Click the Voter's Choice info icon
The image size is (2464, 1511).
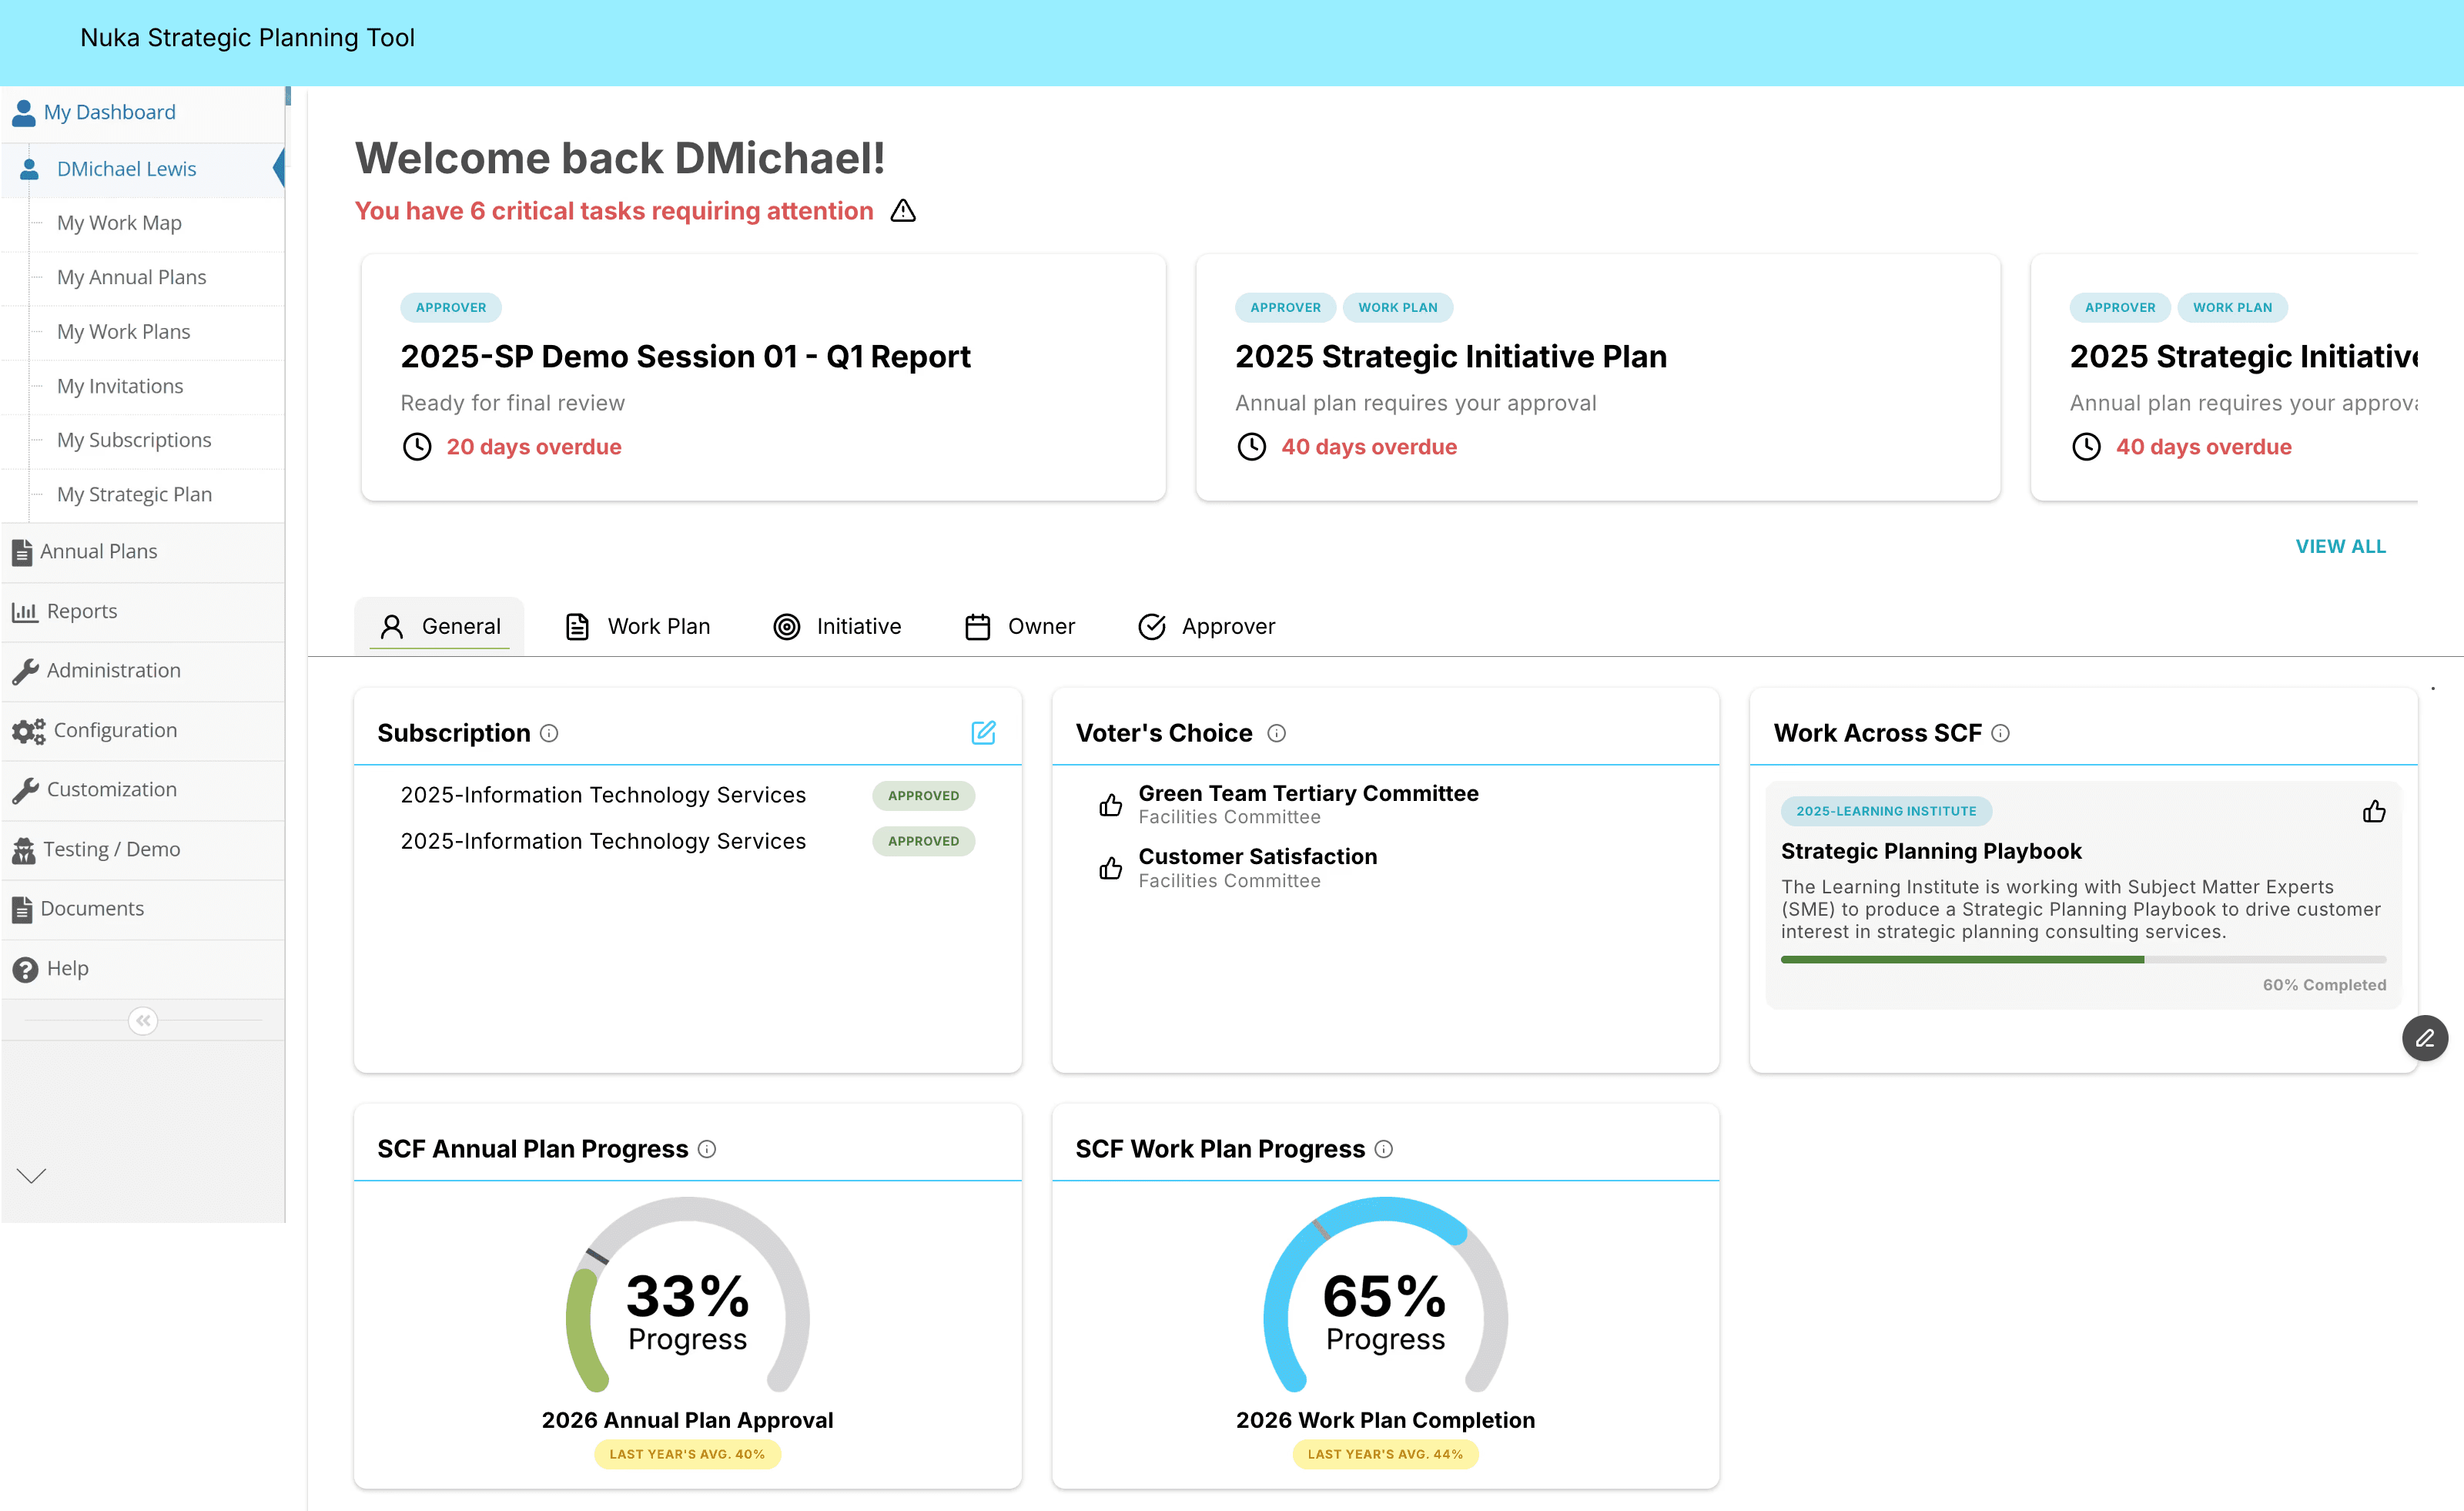pos(1276,733)
